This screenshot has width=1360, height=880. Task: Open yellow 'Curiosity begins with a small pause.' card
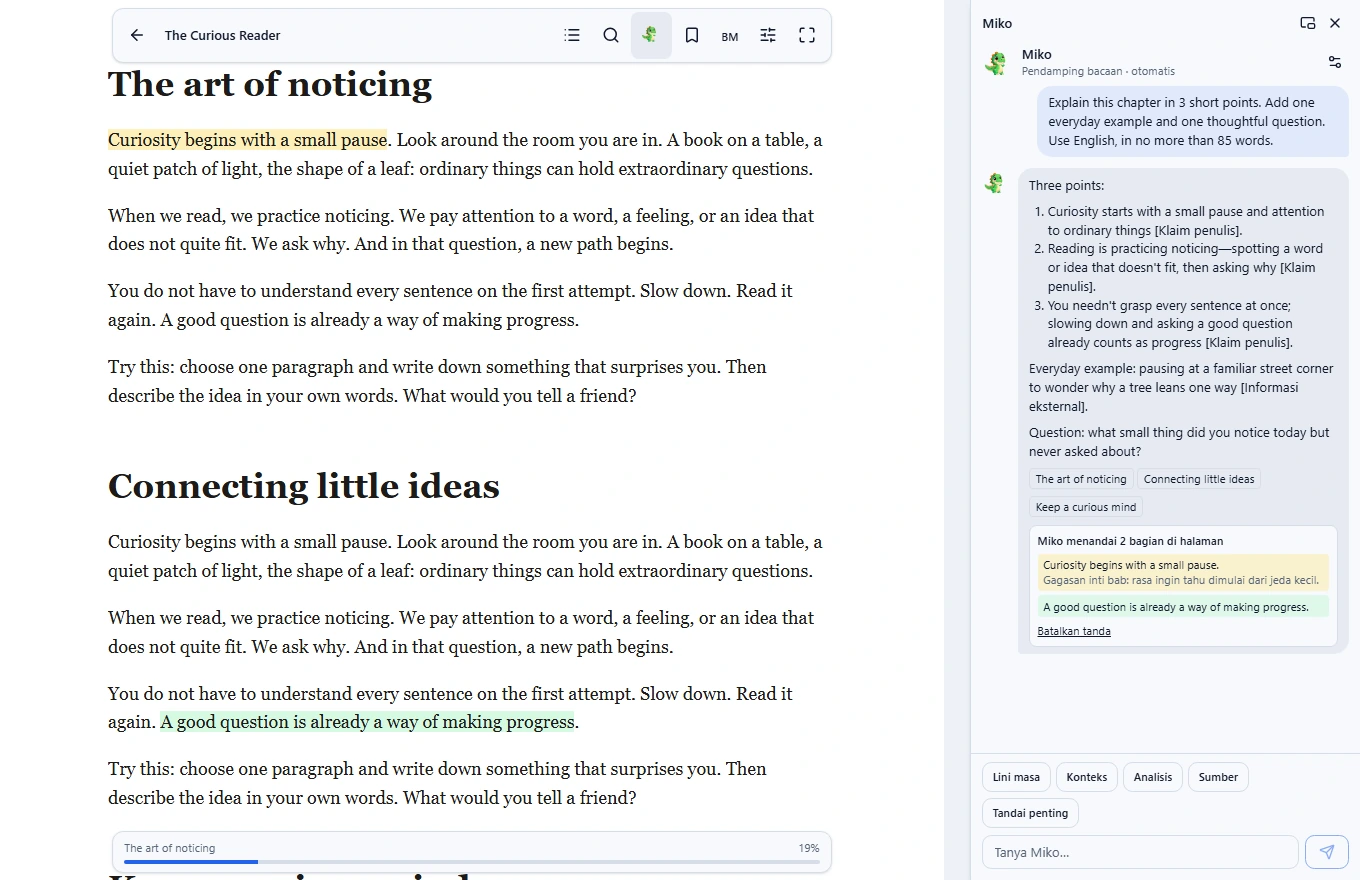click(x=1183, y=572)
